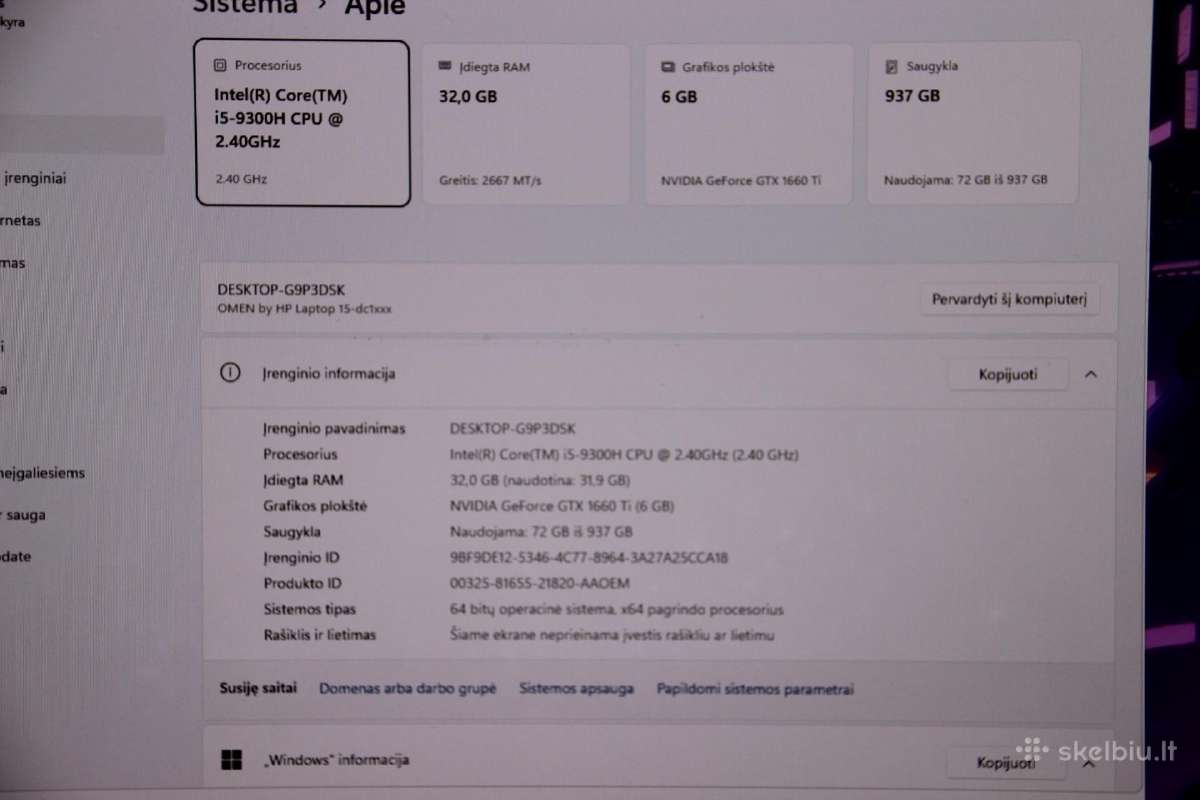Click the storage drive icon
The width and height of the screenshot is (1200, 800).
click(891, 67)
